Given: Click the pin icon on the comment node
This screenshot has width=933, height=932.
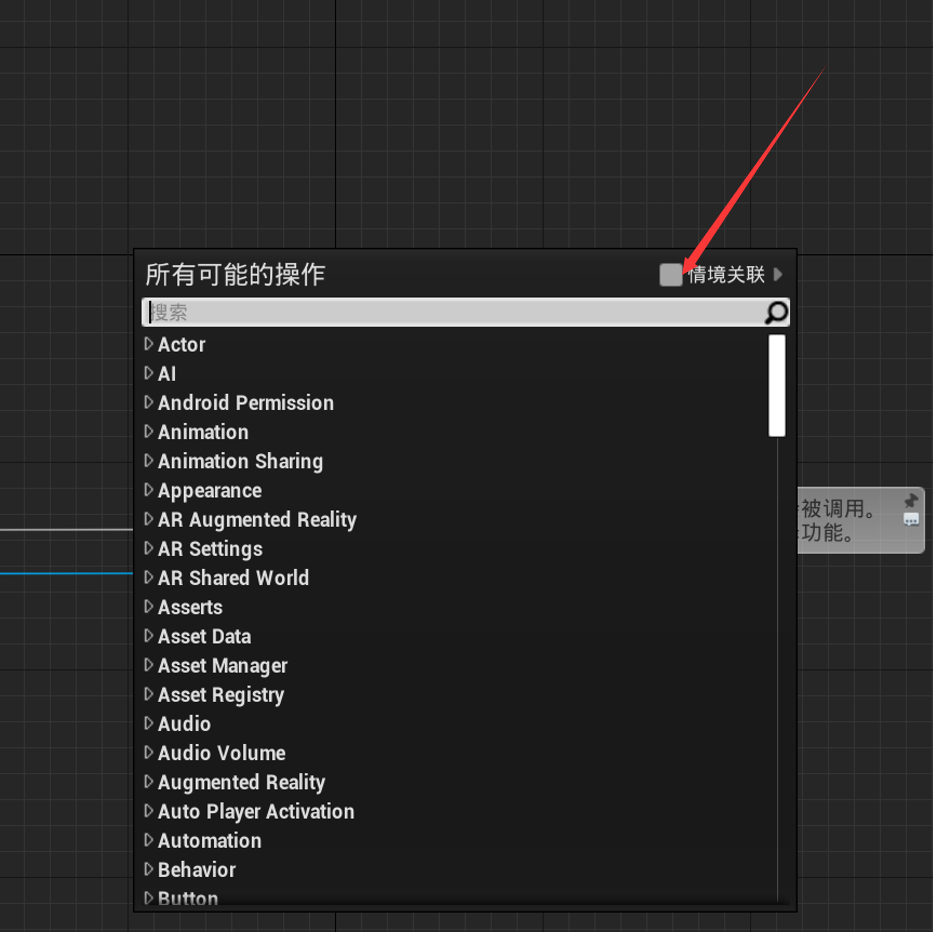Looking at the screenshot, I should [x=910, y=500].
